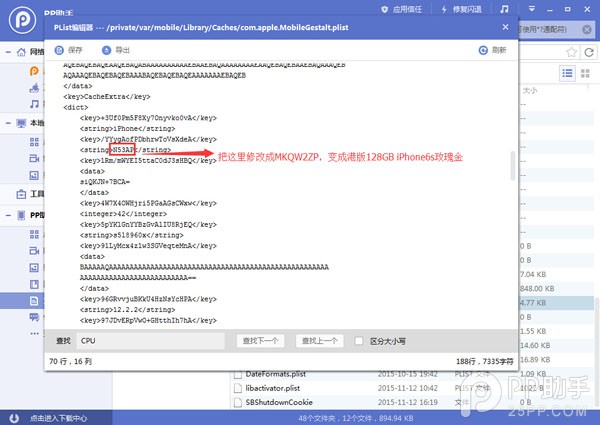600x425 pixels.
Task: Click the siQKJN+7BCA= data line
Action: coord(105,182)
